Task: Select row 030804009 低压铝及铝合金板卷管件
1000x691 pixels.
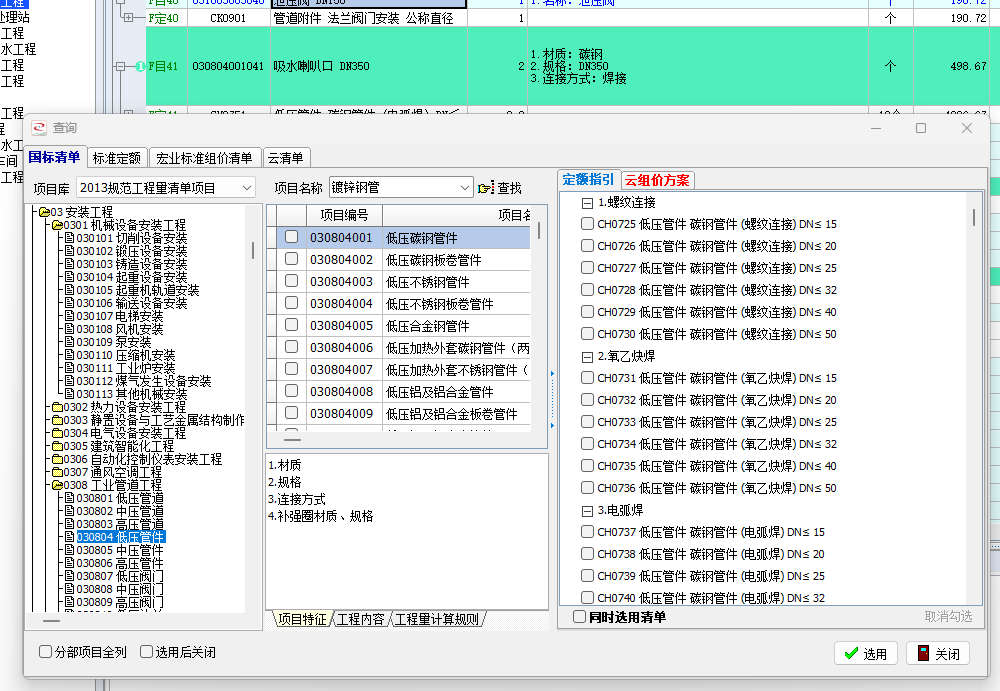Action: [x=404, y=413]
